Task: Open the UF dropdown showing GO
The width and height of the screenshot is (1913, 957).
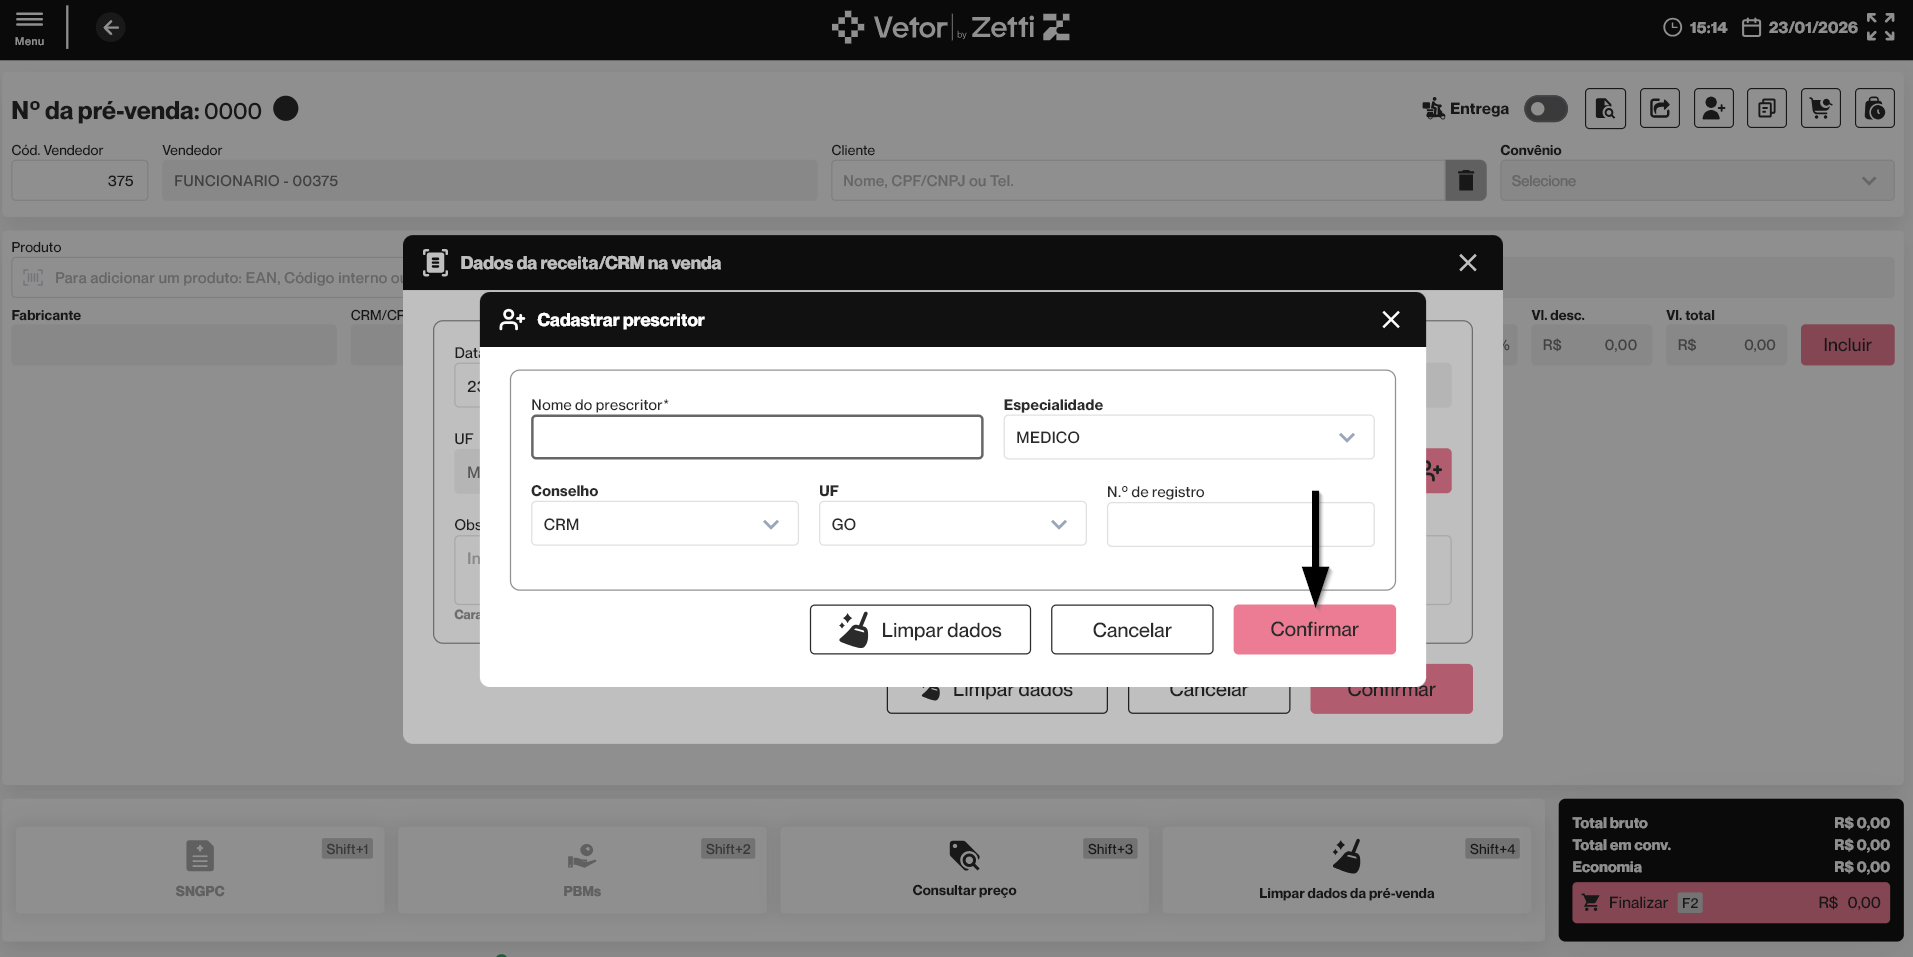Action: pos(953,524)
